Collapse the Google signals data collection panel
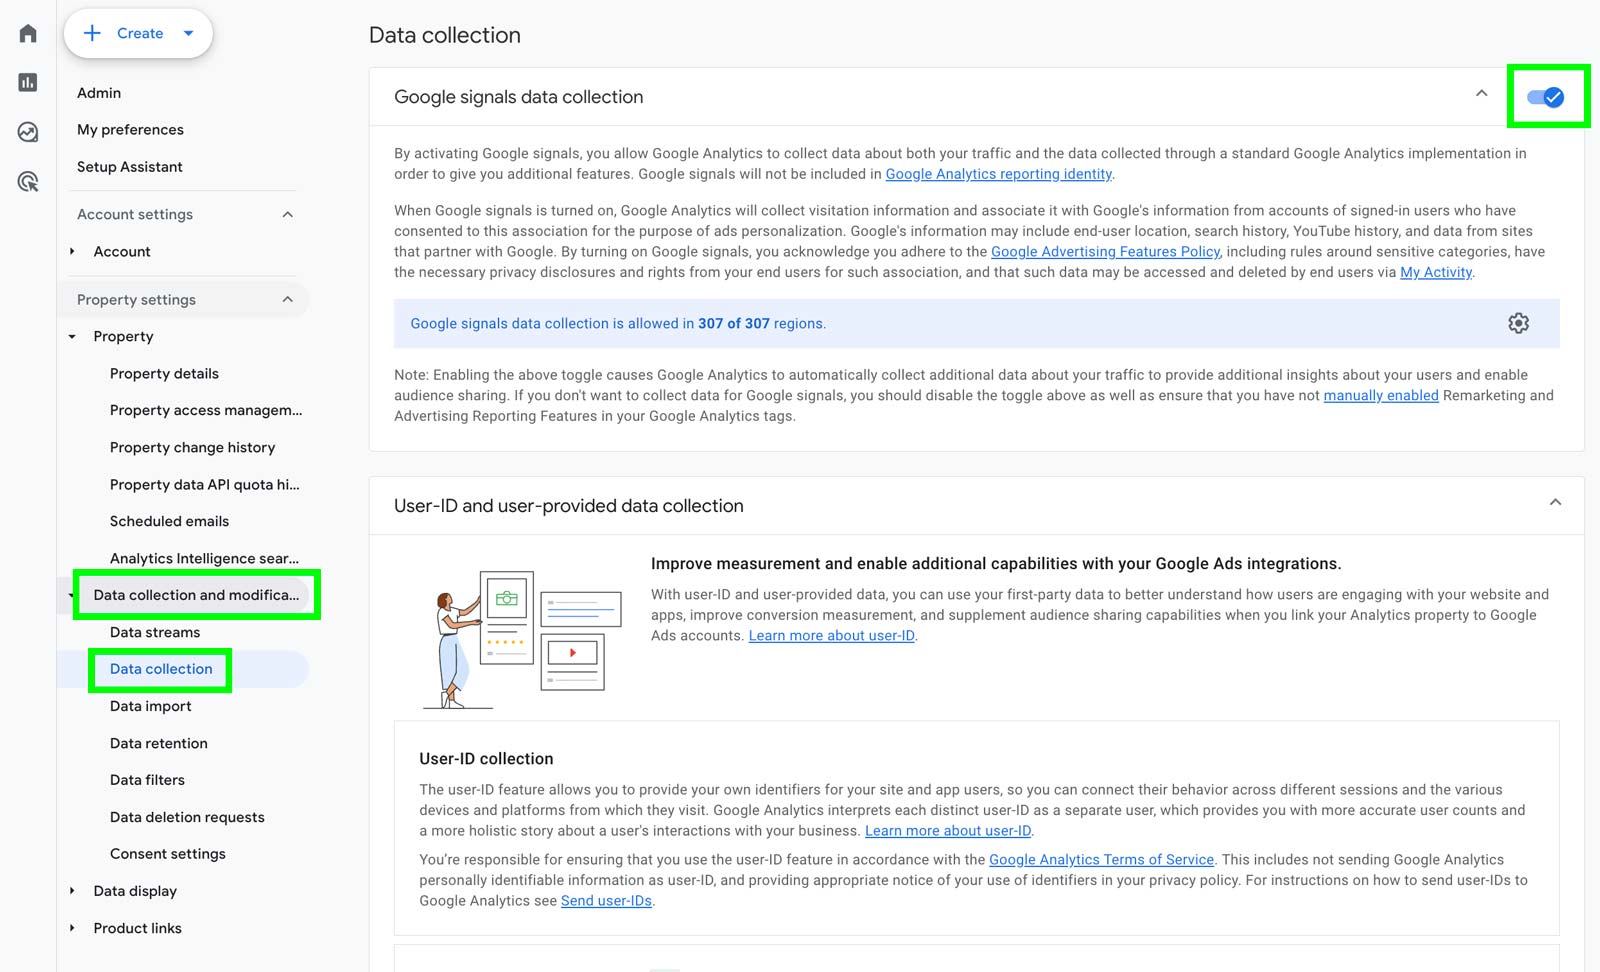Image resolution: width=1600 pixels, height=972 pixels. pyautogui.click(x=1481, y=94)
